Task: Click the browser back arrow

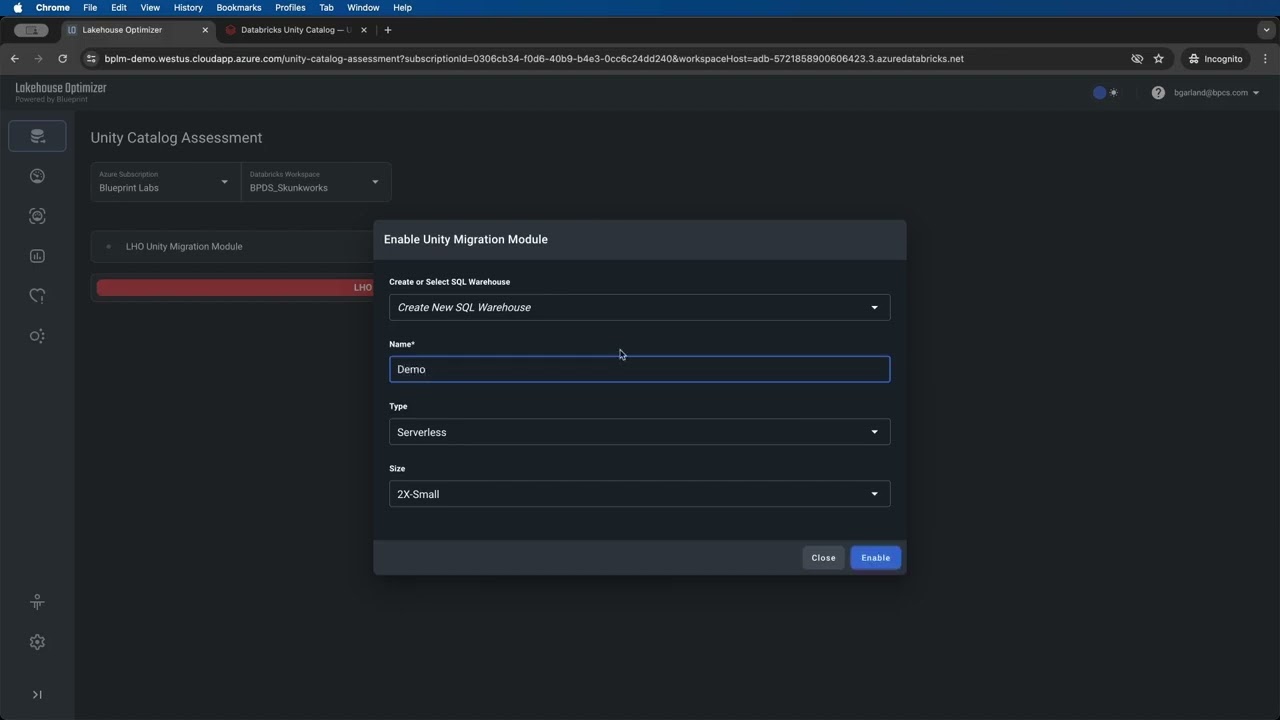Action: [x=15, y=59]
